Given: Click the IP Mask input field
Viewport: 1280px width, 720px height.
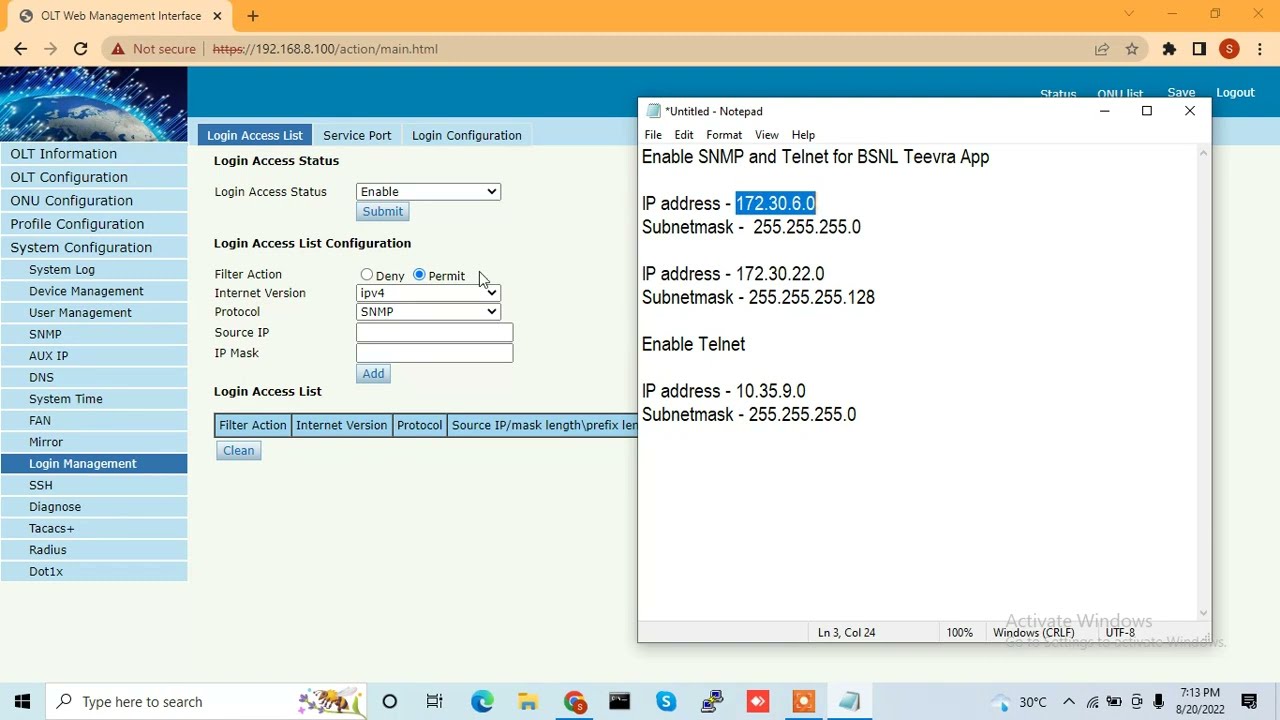Looking at the screenshot, I should coord(434,353).
